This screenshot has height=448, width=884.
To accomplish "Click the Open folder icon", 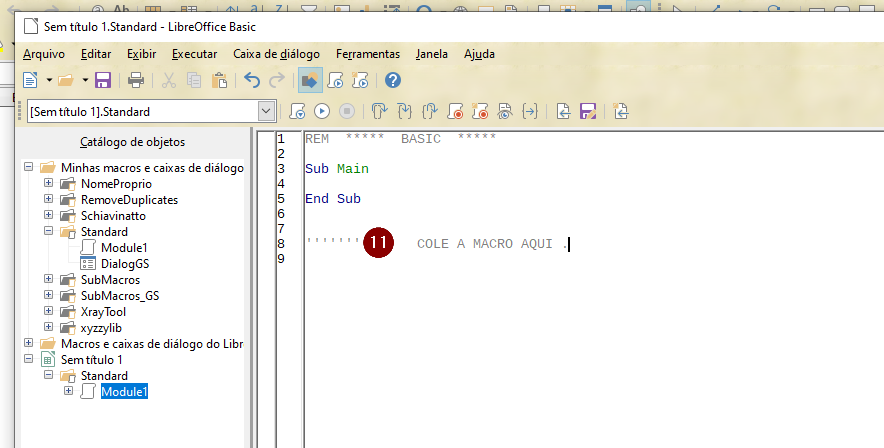I will 67,81.
